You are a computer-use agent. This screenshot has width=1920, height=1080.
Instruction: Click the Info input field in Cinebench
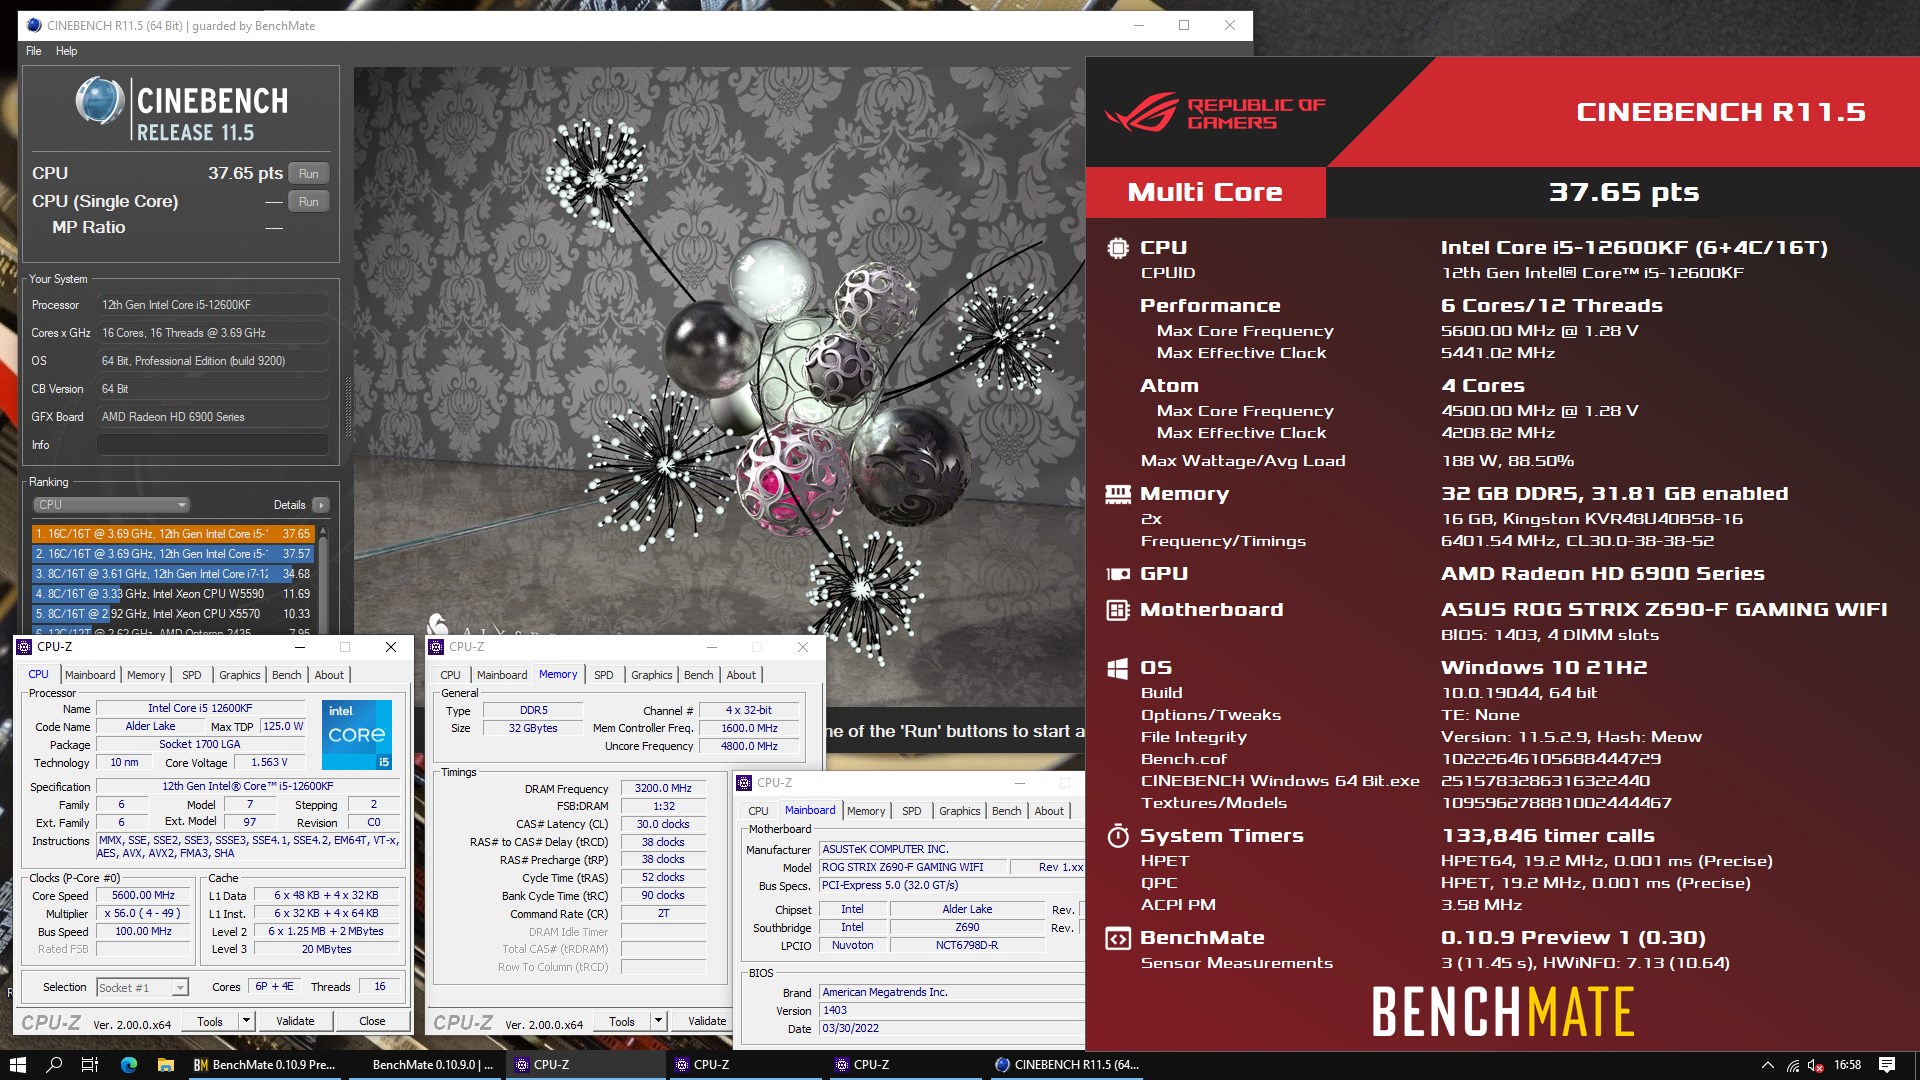point(213,445)
